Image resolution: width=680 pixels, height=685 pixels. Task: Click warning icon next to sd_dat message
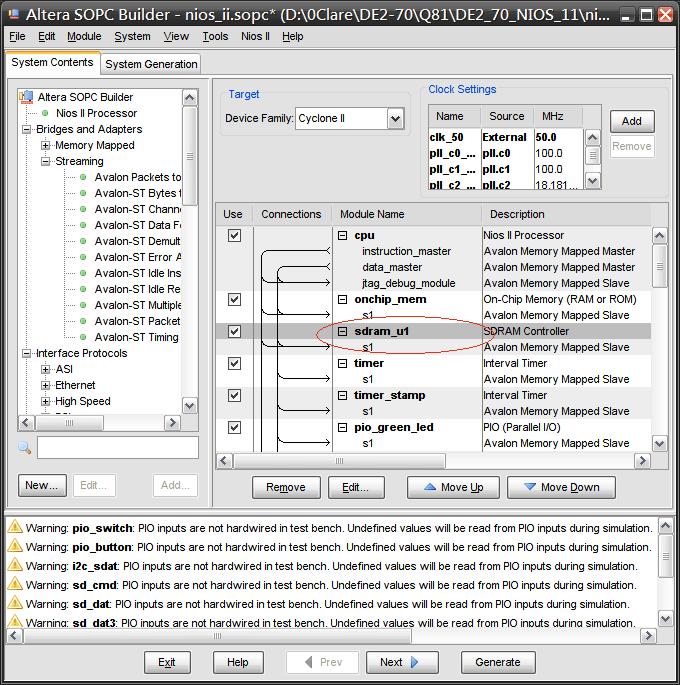(15, 603)
